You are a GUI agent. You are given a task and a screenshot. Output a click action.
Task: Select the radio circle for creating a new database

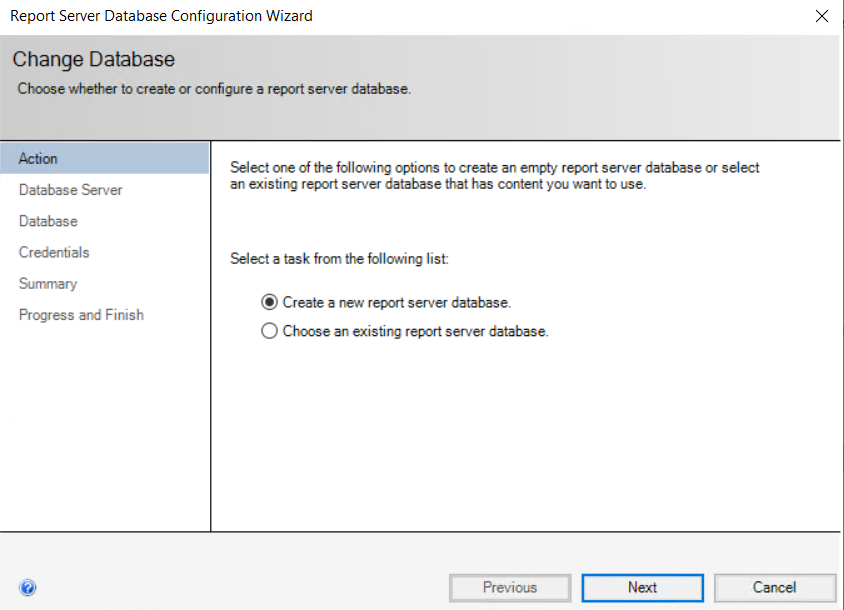point(269,302)
